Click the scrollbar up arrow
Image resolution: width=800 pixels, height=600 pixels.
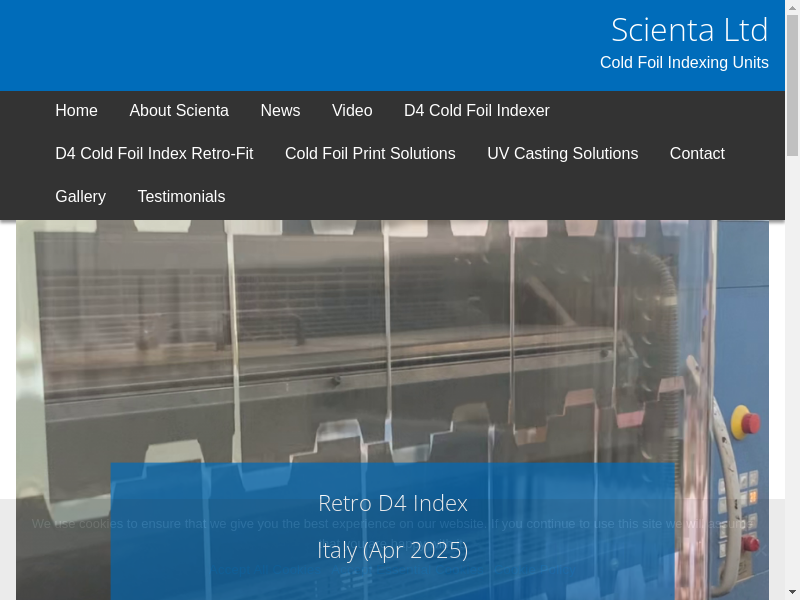[792, 8]
